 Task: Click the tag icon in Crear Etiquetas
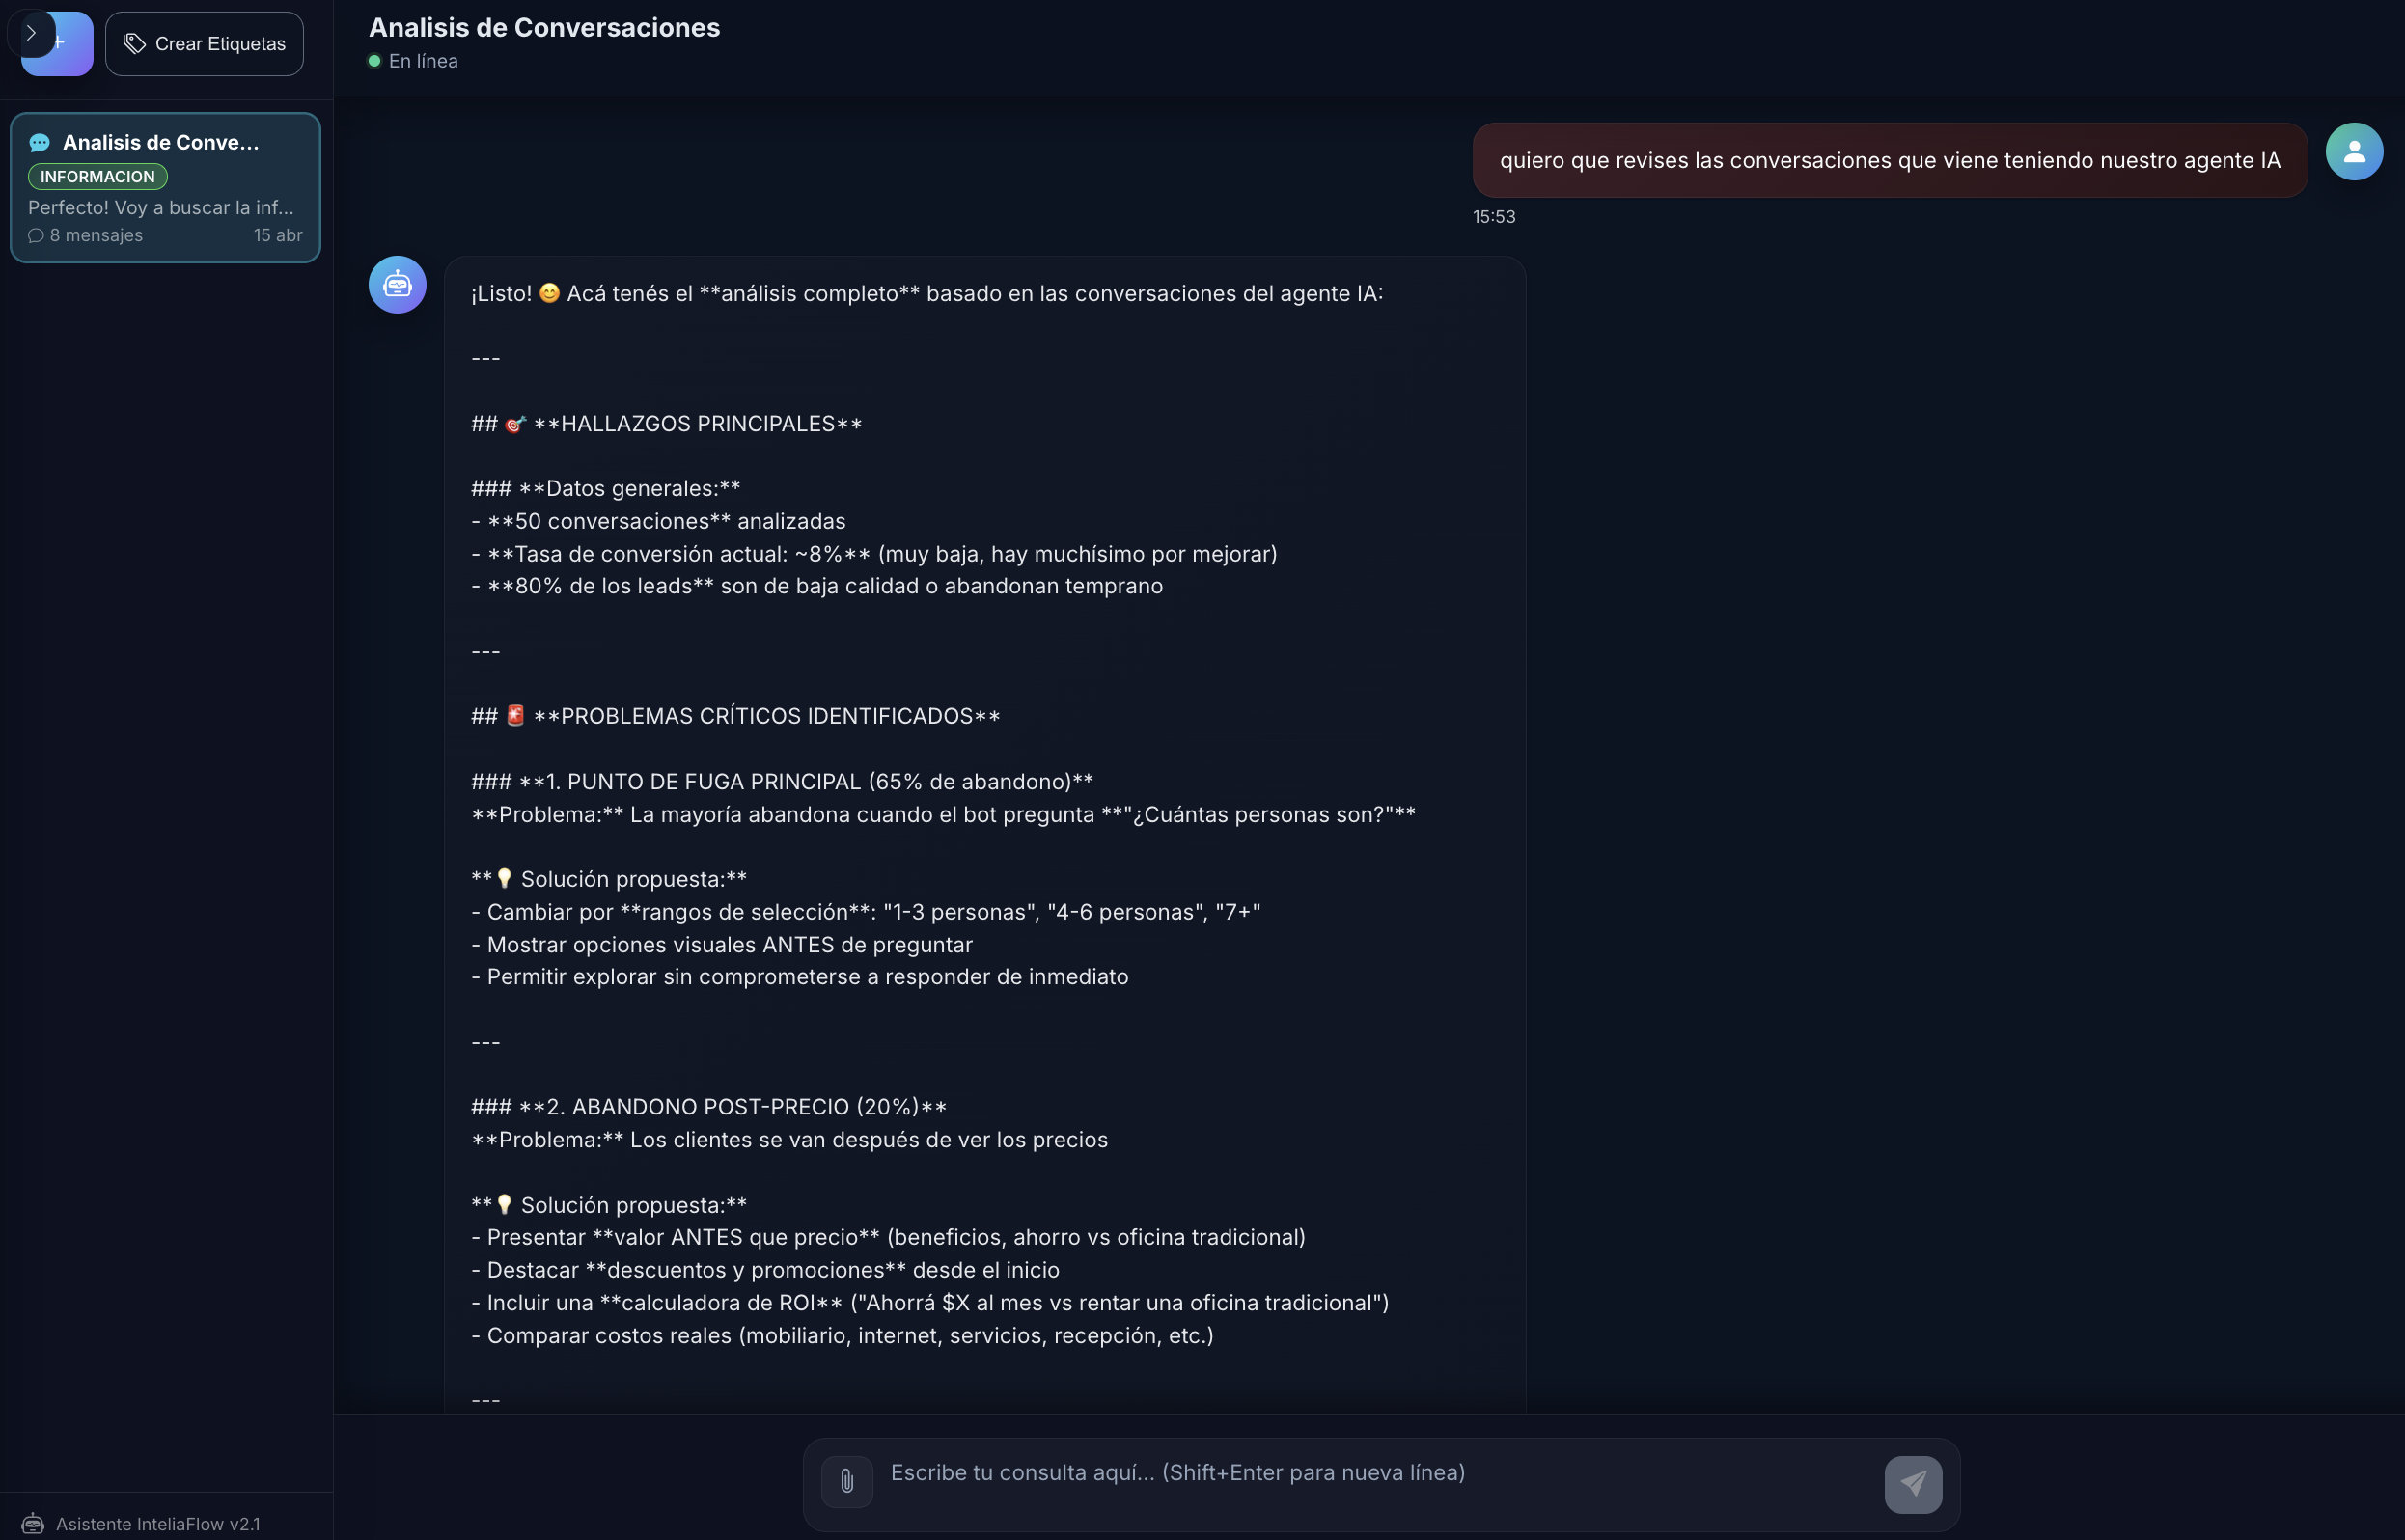(135, 43)
